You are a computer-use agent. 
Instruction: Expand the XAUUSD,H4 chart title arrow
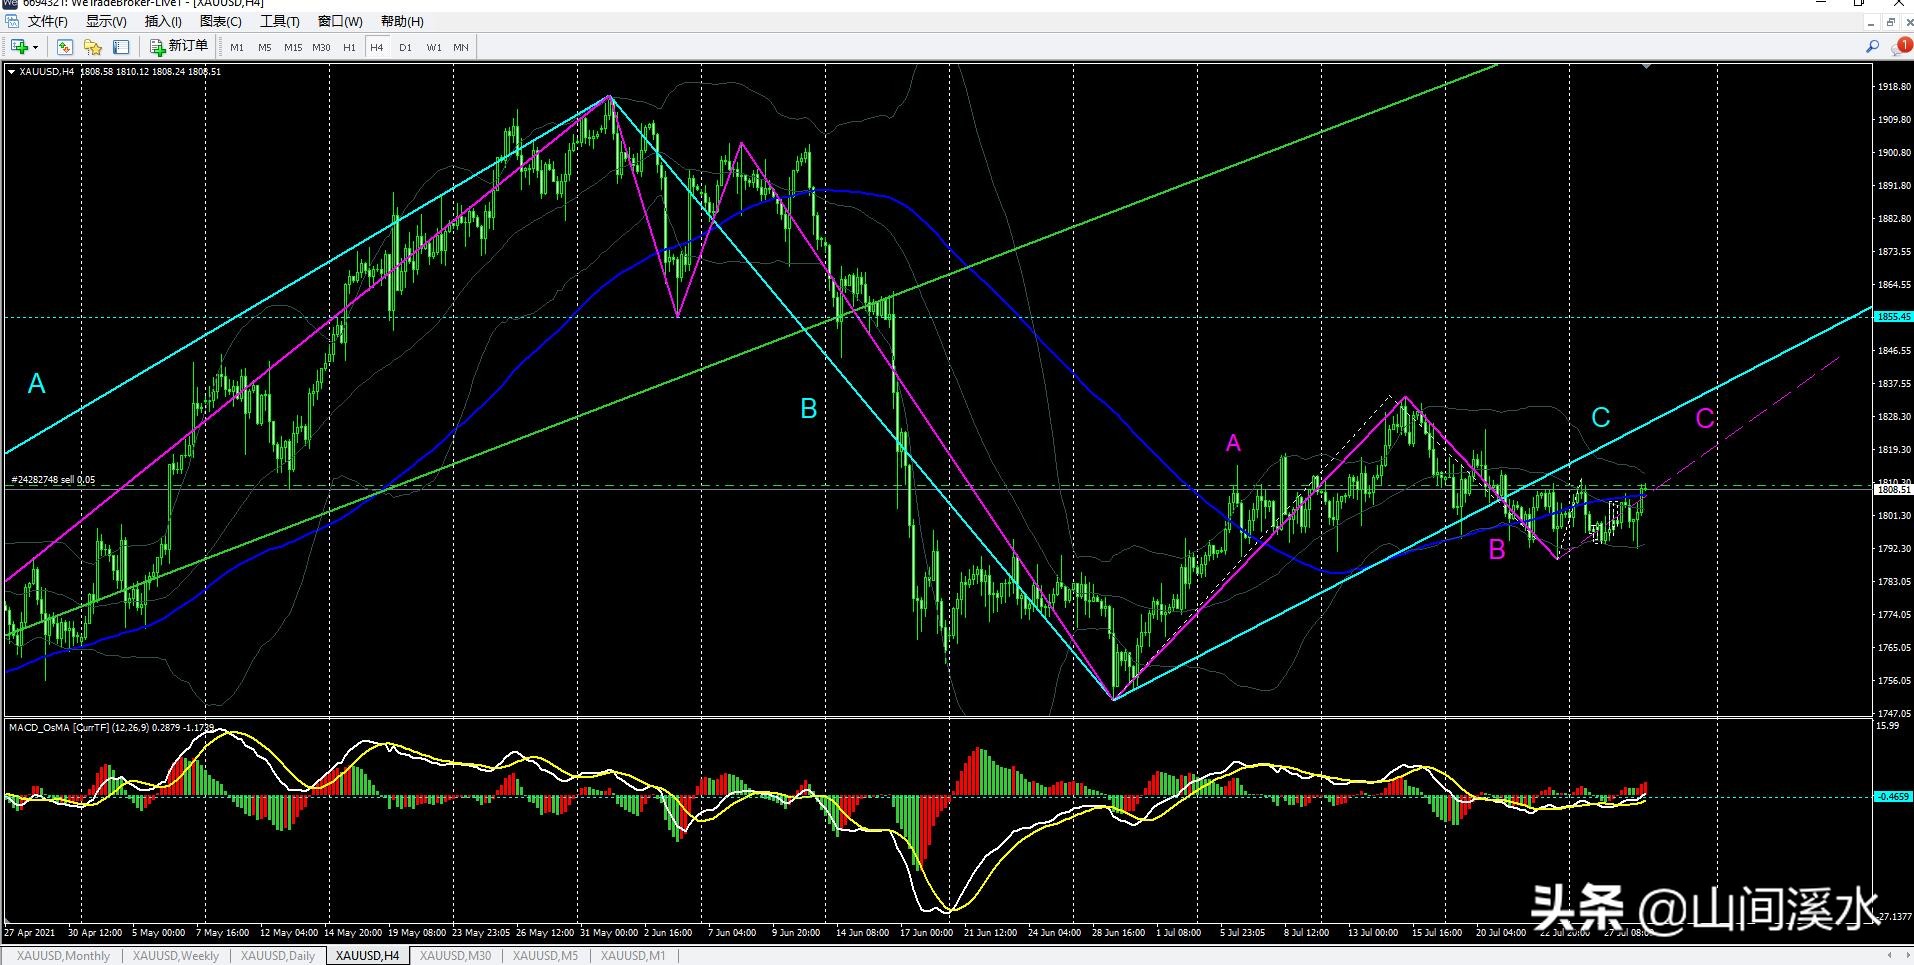pos(11,71)
